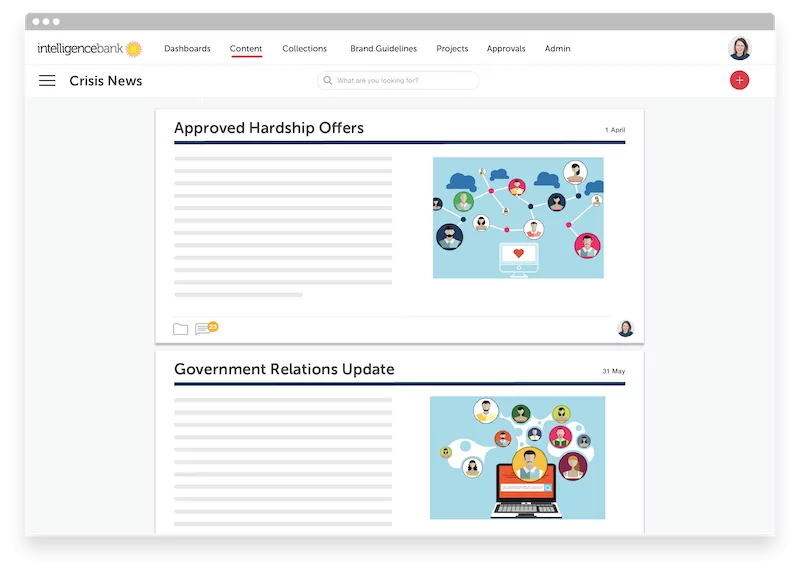The height and width of the screenshot is (572, 800).
Task: Open the Projects tab
Action: click(x=452, y=48)
